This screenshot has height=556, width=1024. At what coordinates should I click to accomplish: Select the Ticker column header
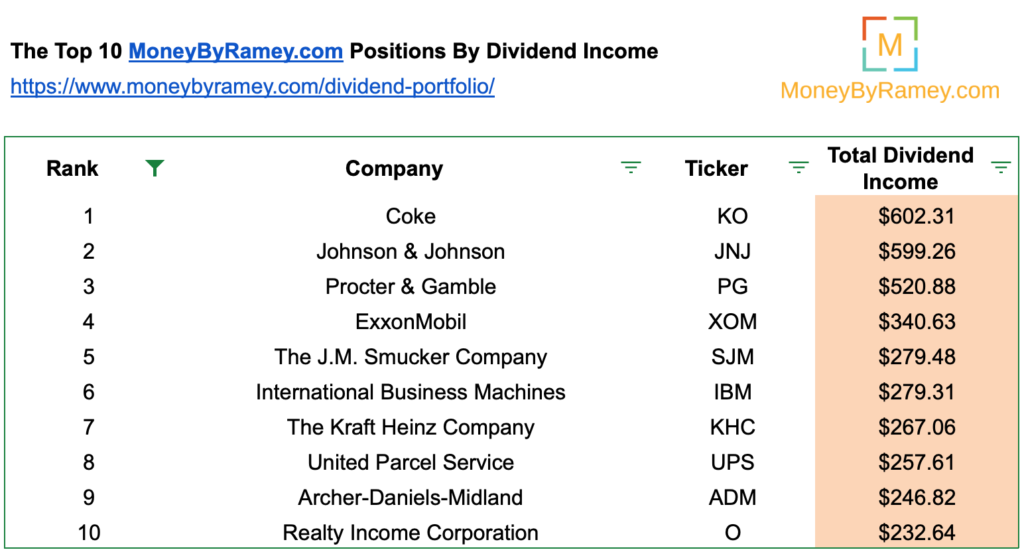716,169
